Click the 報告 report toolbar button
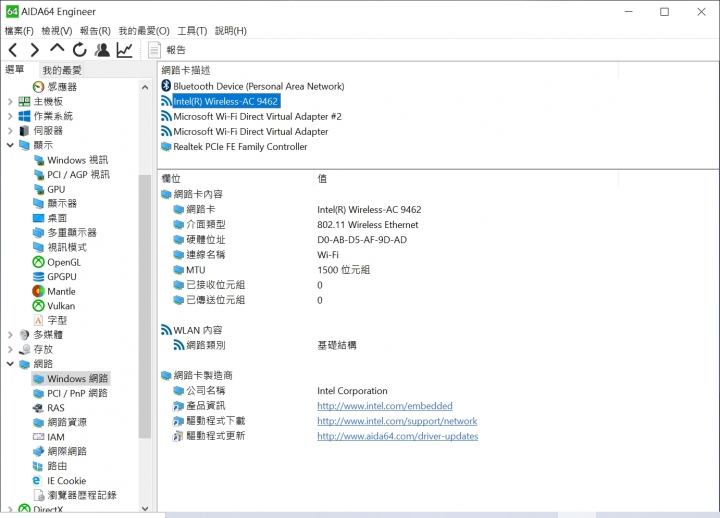The width and height of the screenshot is (720, 518). click(x=167, y=50)
